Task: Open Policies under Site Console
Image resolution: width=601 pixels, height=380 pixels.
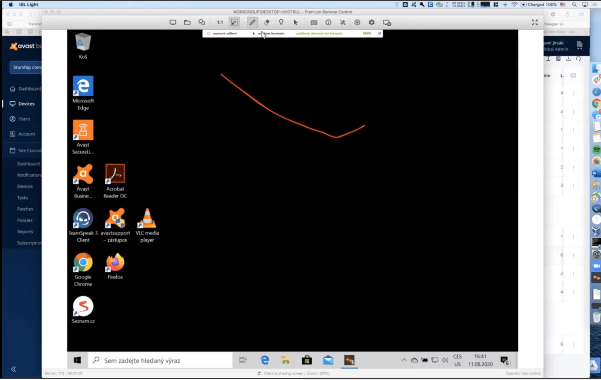Action: [25, 220]
